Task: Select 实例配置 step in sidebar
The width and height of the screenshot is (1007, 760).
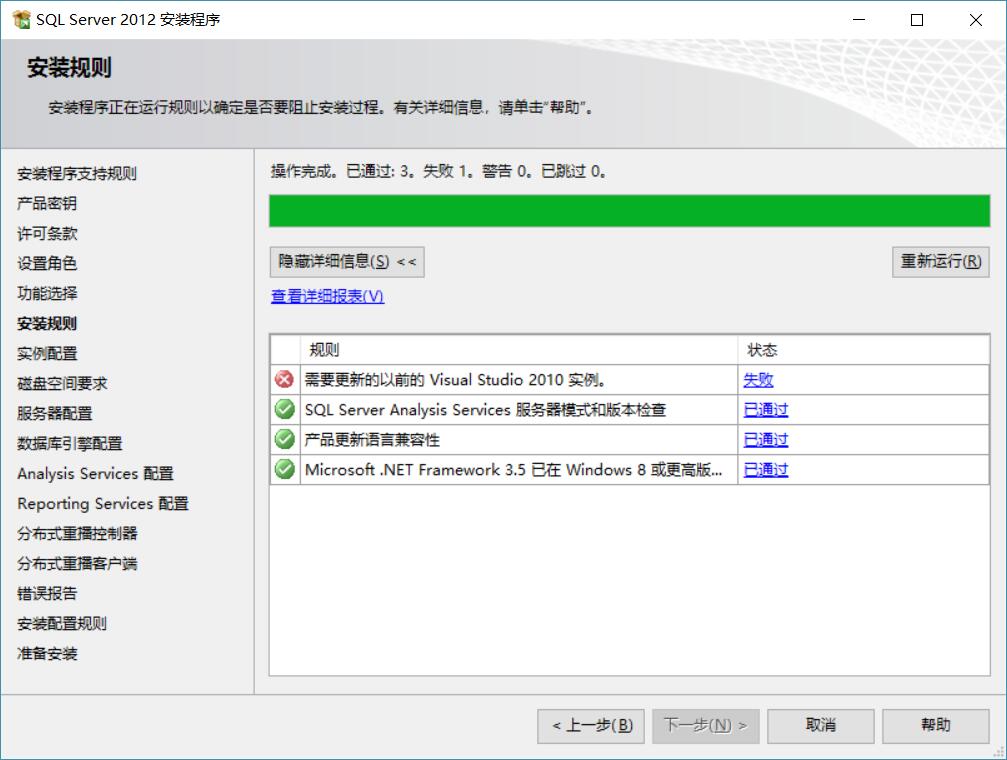Action: tap(47, 354)
